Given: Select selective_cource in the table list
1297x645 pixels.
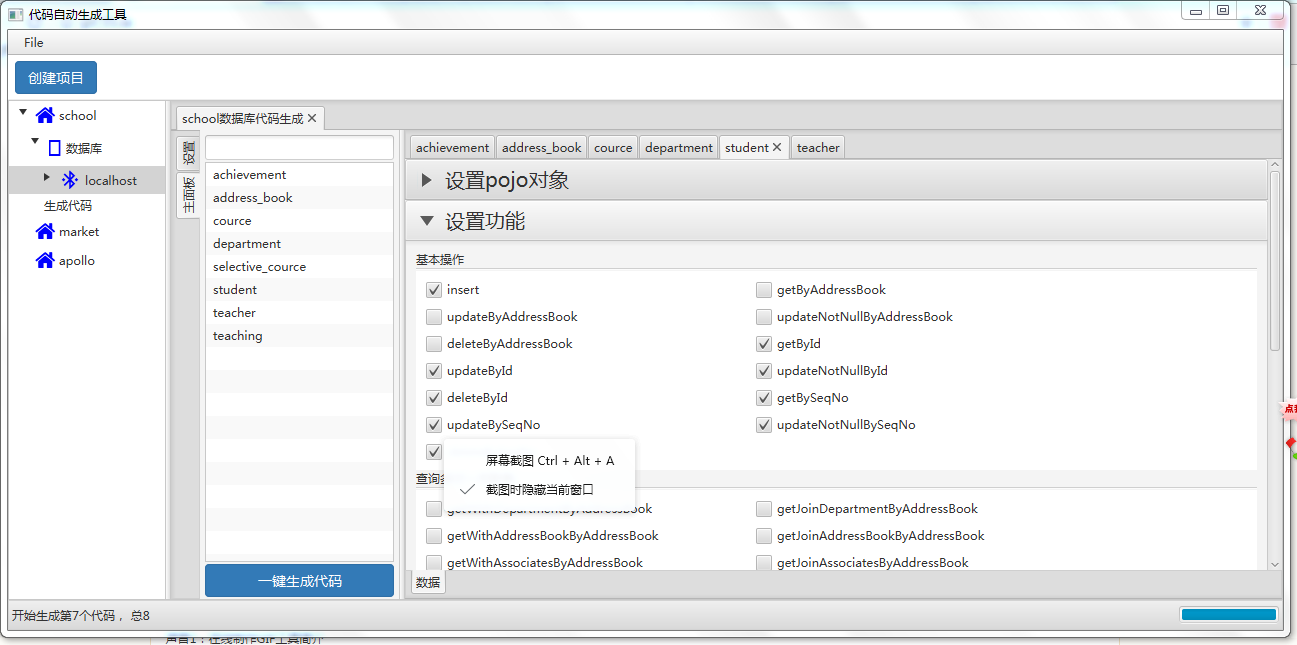Looking at the screenshot, I should pos(299,267).
